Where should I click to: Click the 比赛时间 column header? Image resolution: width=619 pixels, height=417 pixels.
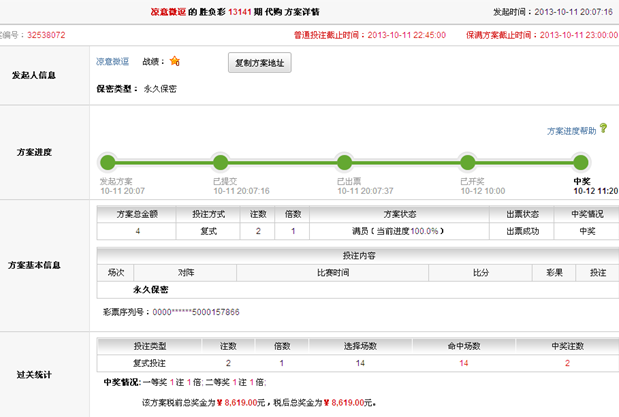point(356,271)
